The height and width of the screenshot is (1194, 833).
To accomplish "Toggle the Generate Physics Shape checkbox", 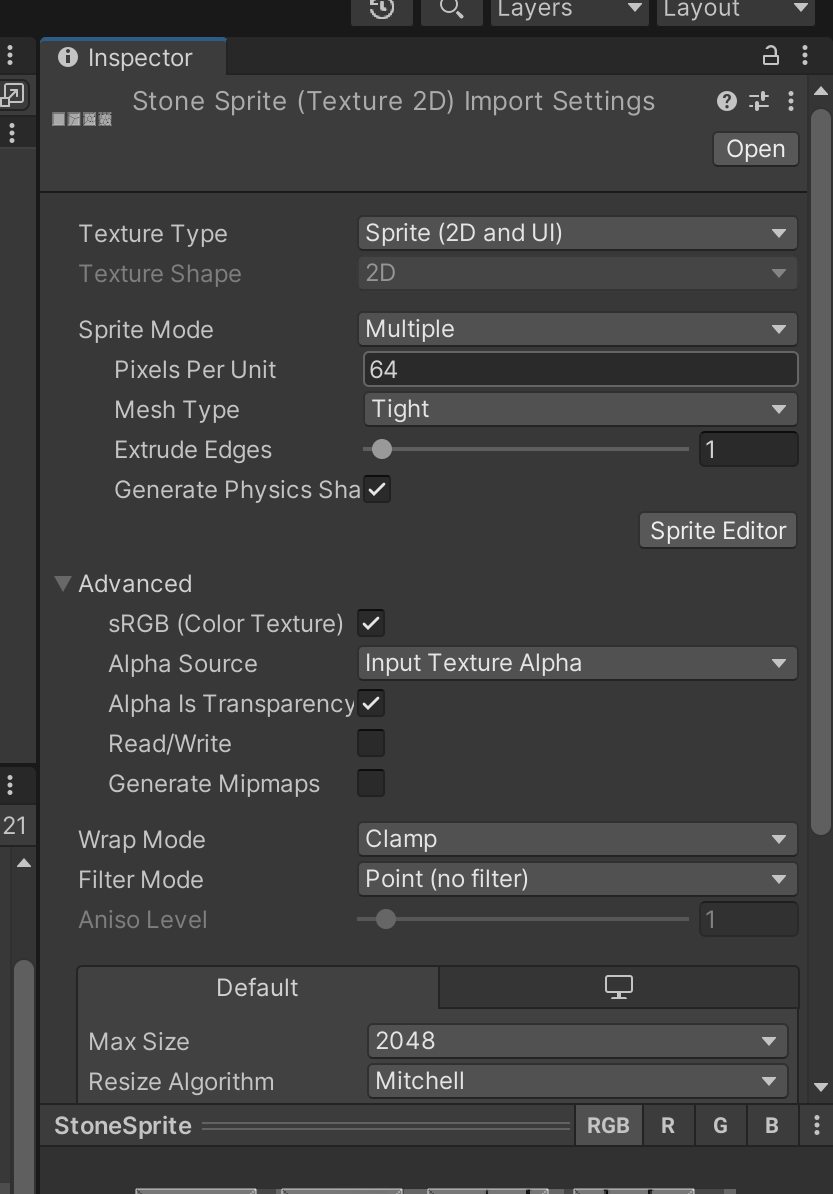I will pos(377,490).
